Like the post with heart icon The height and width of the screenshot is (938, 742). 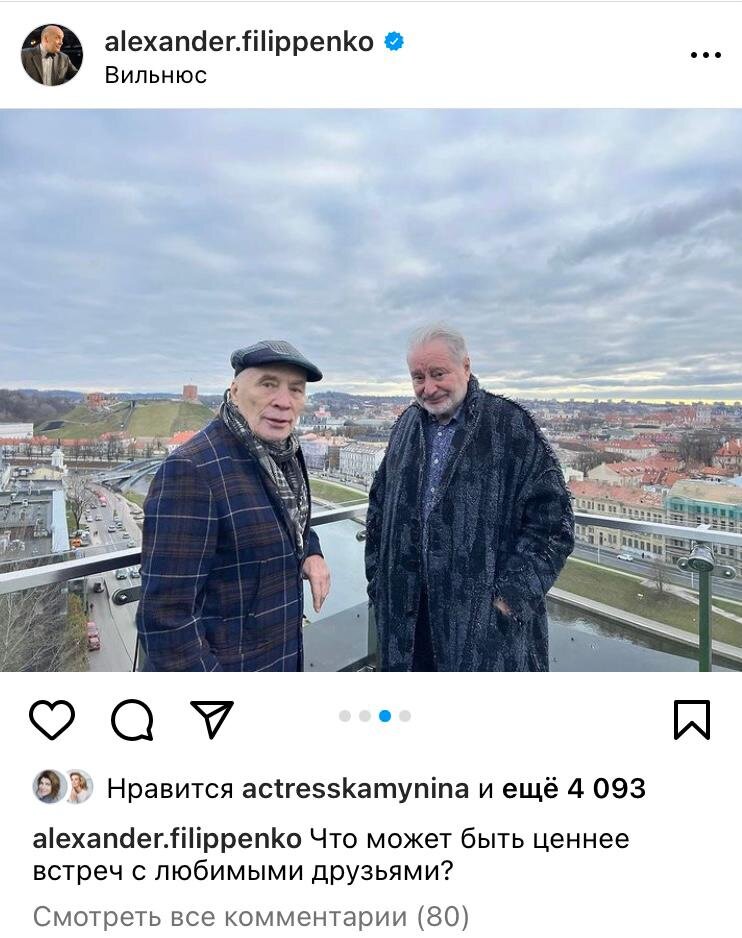(x=52, y=719)
